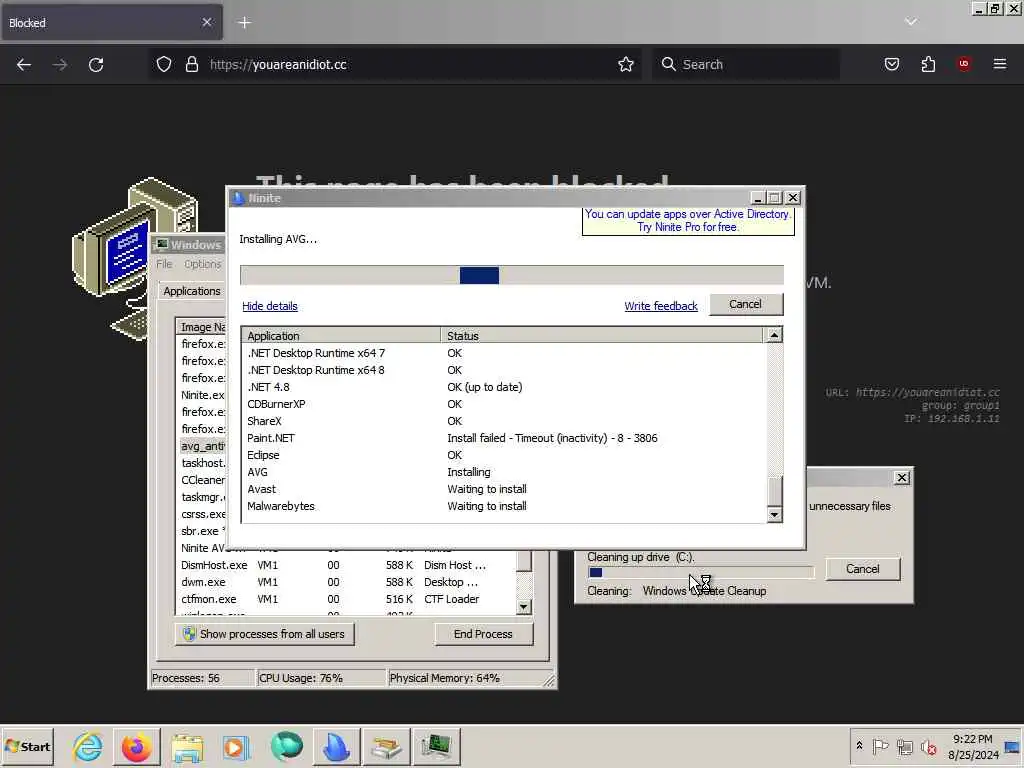Click the network tray icon
1024x768 pixels.
pos(904,746)
